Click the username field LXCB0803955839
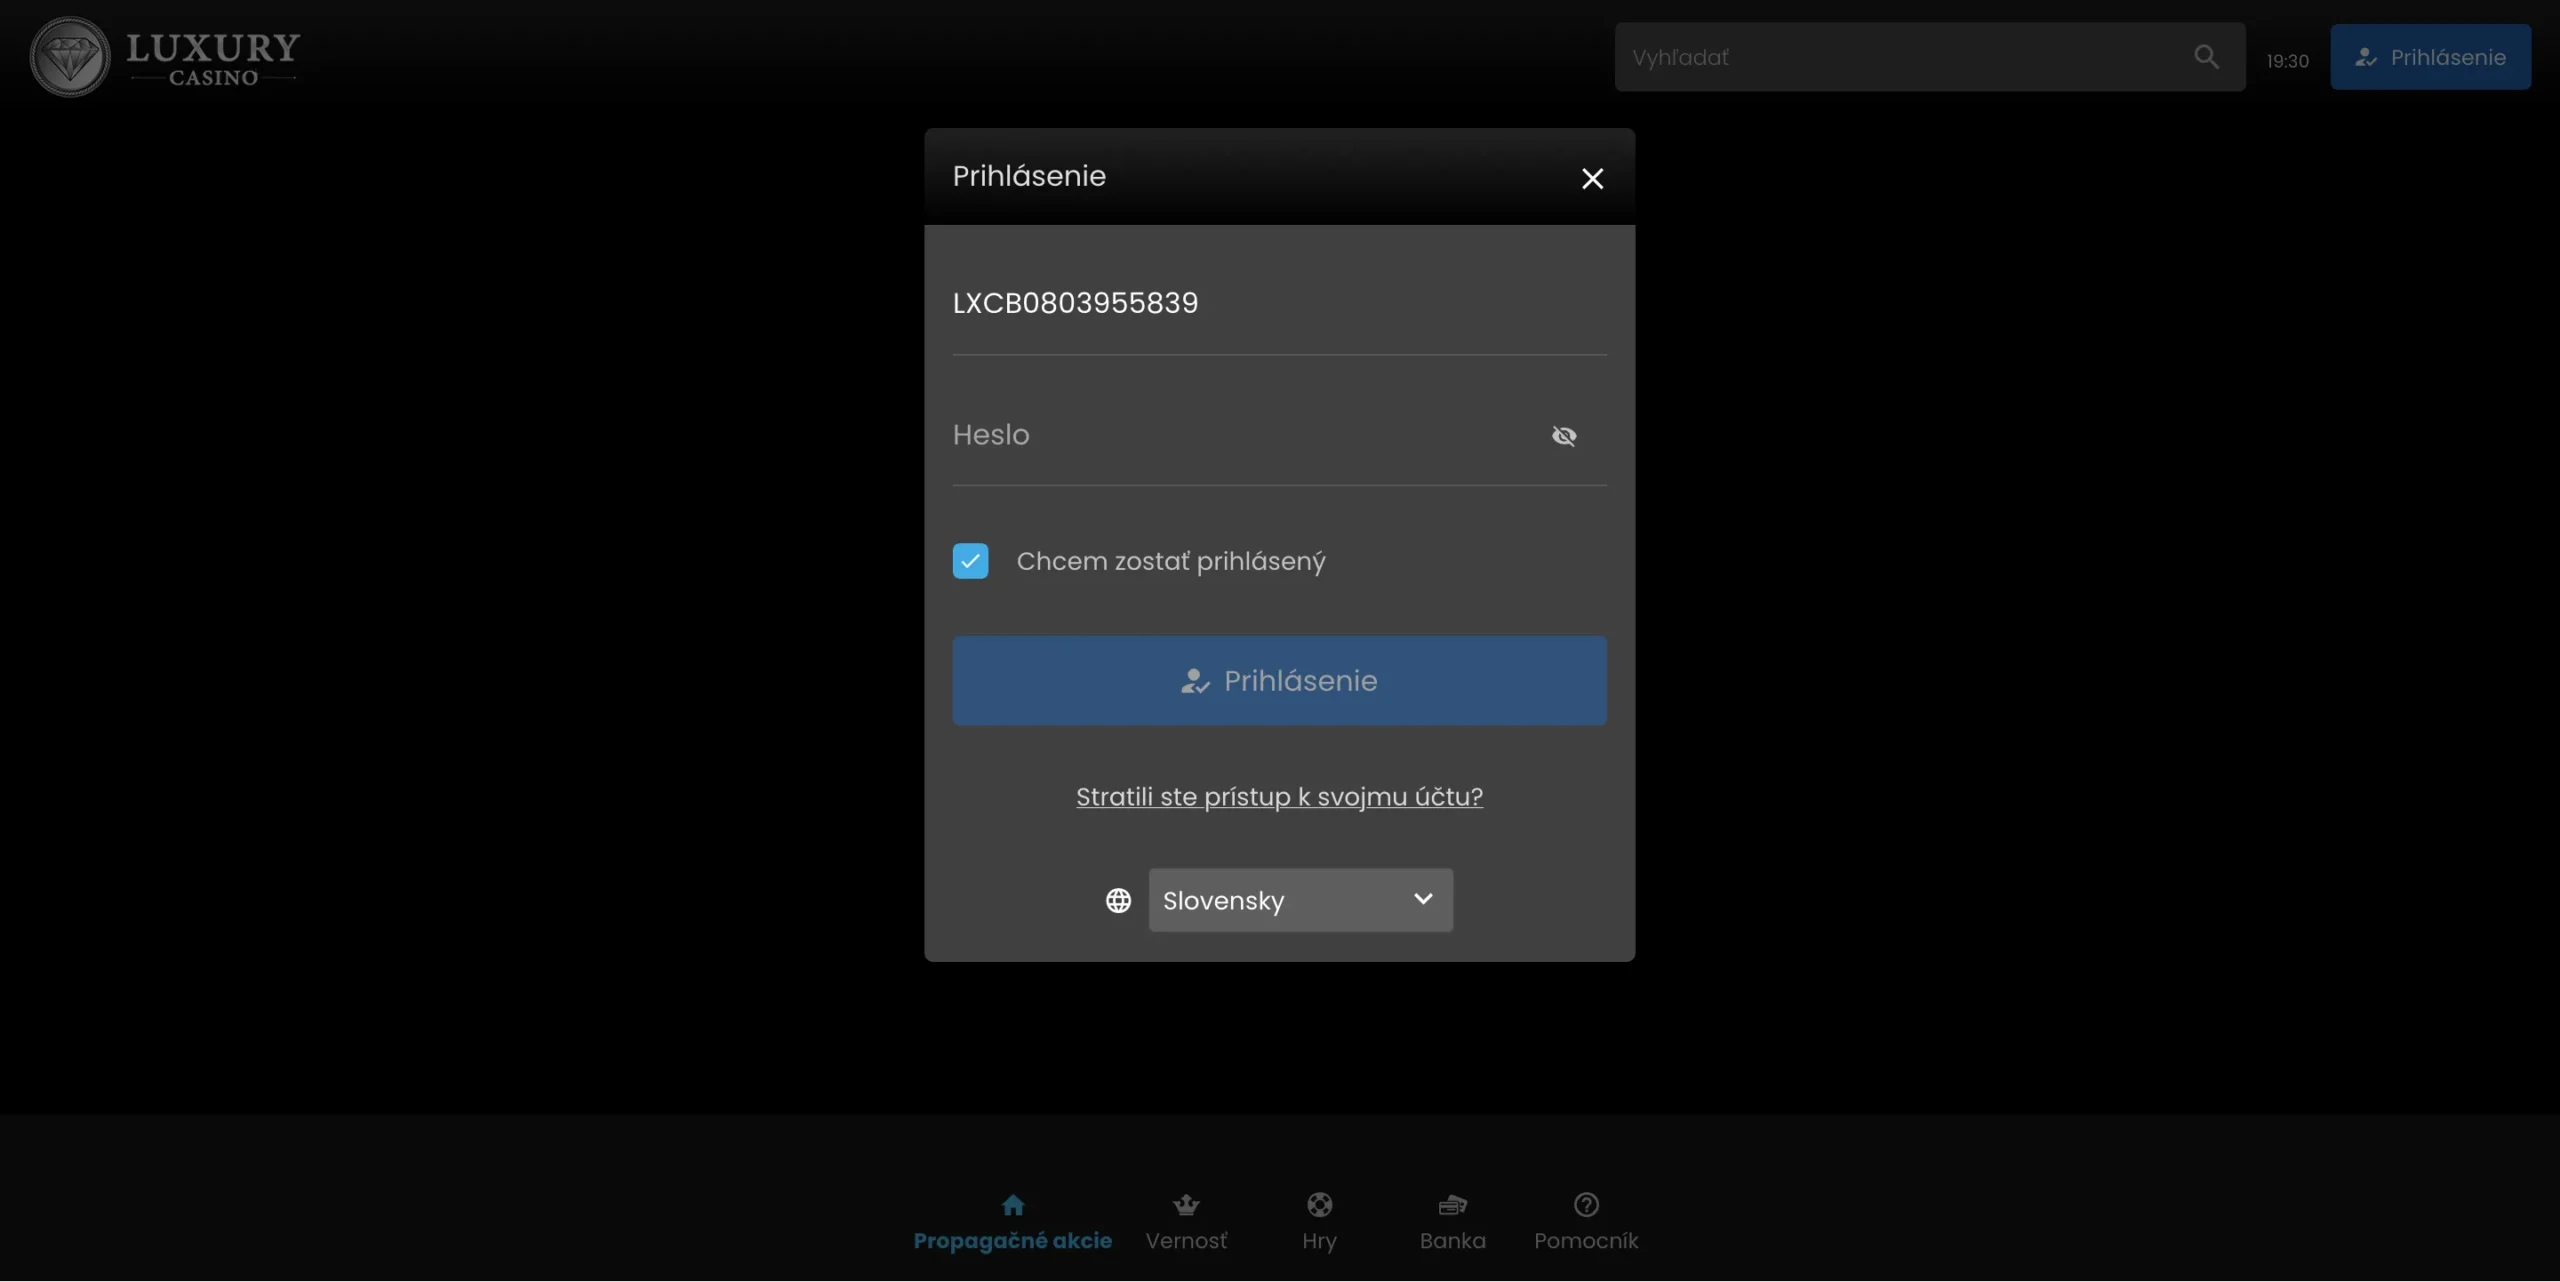This screenshot has width=2560, height=1282. (1279, 303)
